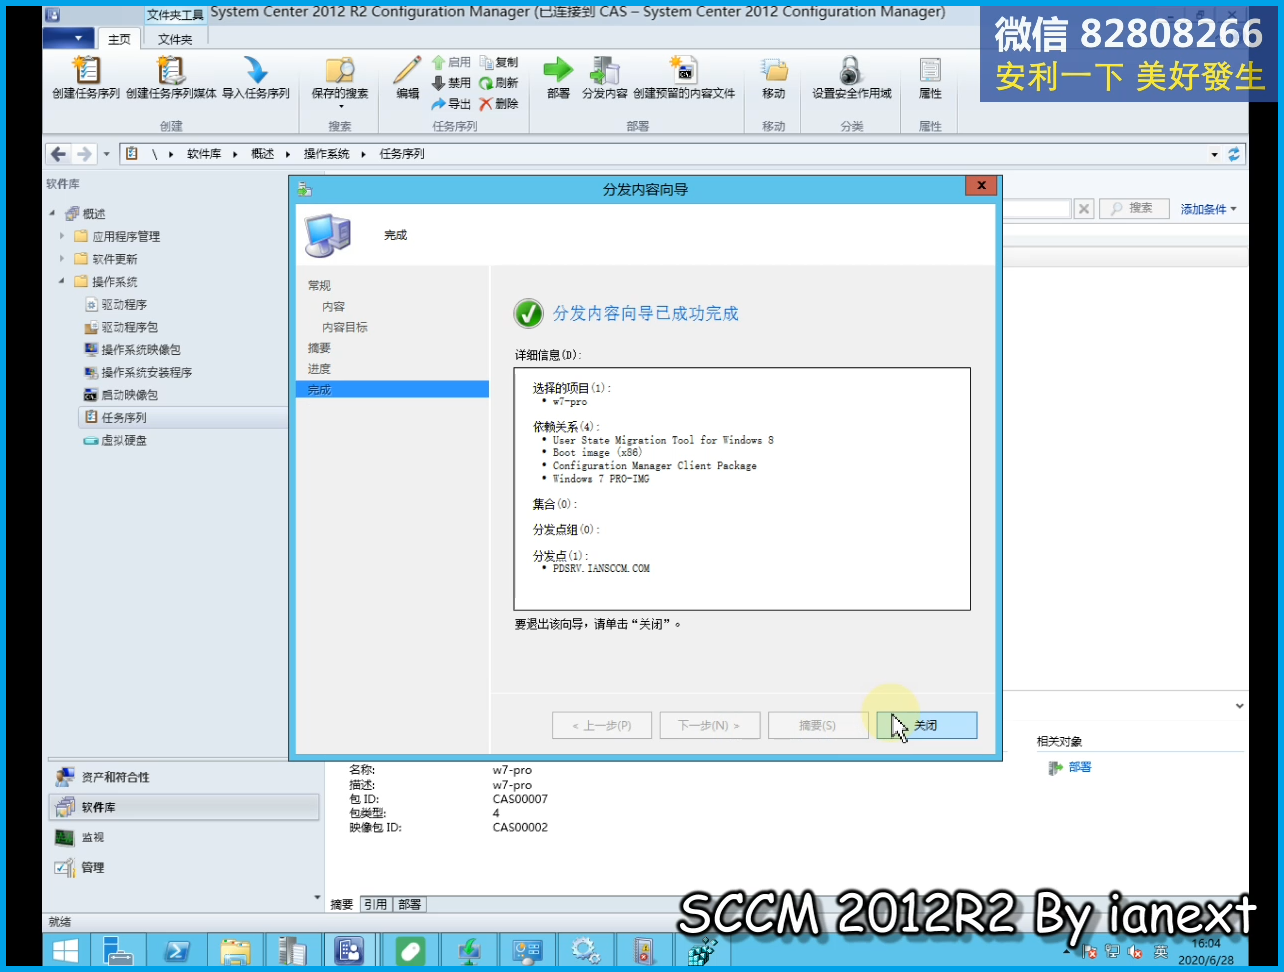This screenshot has width=1284, height=972.
Task: Click the 编辑 pencil icon
Action: click(407, 70)
